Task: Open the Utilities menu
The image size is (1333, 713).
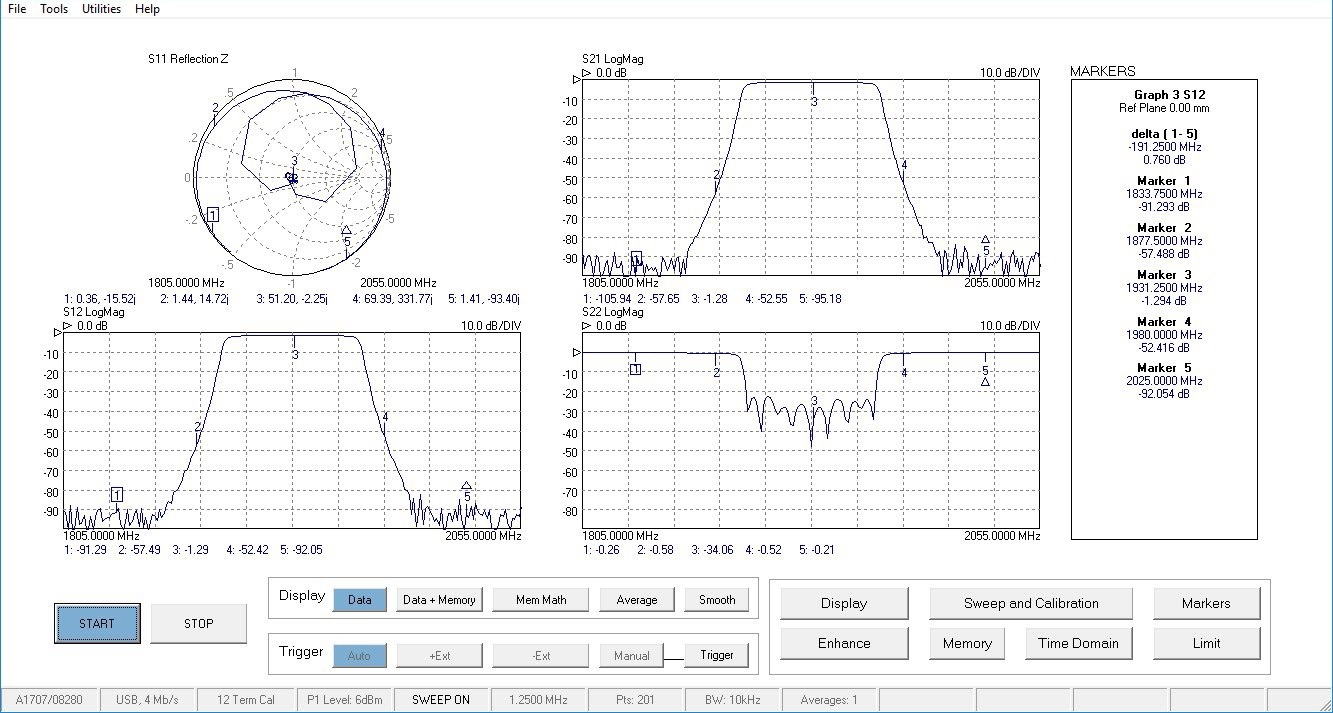Action: click(x=101, y=9)
